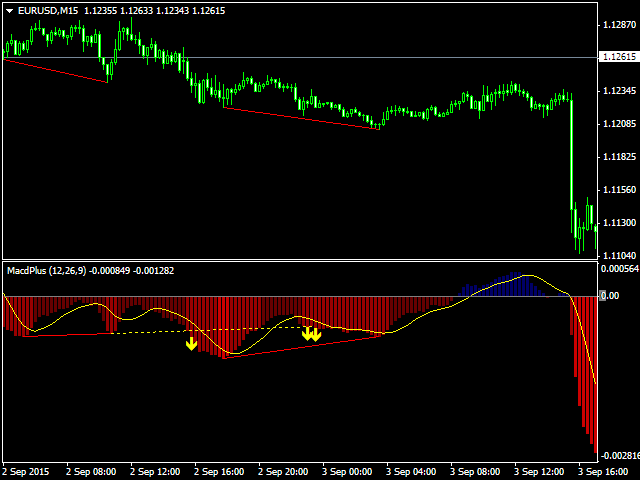Pick the 1.12085 price scale value
The width and height of the screenshot is (640, 480).
[x=619, y=124]
